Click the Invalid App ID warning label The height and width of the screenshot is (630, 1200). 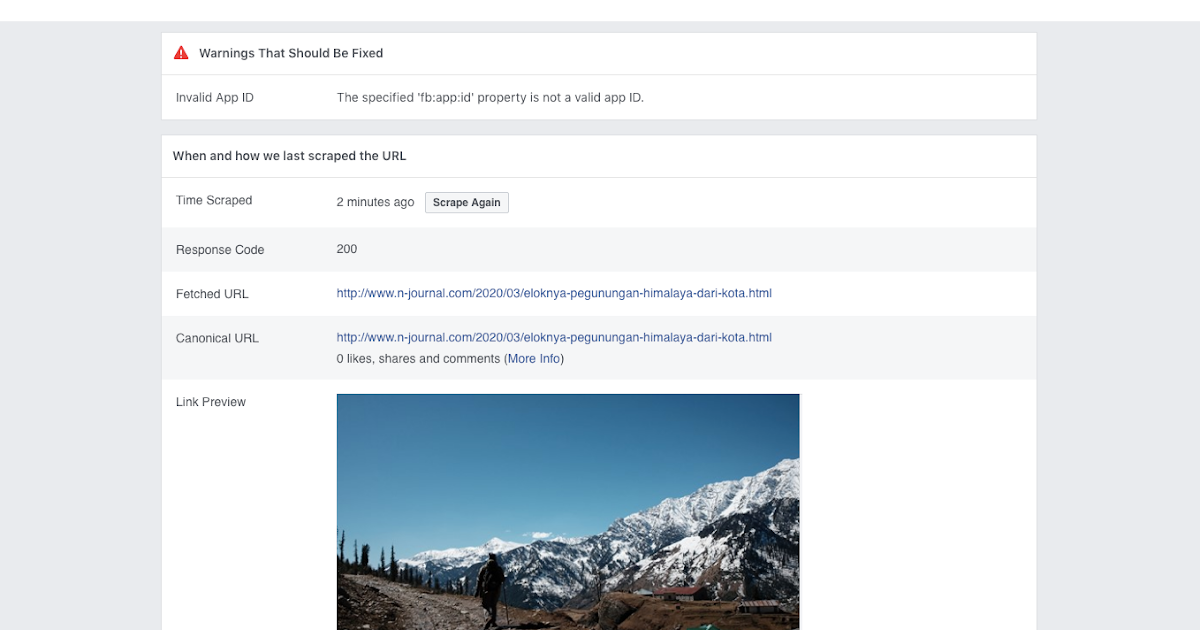[214, 97]
